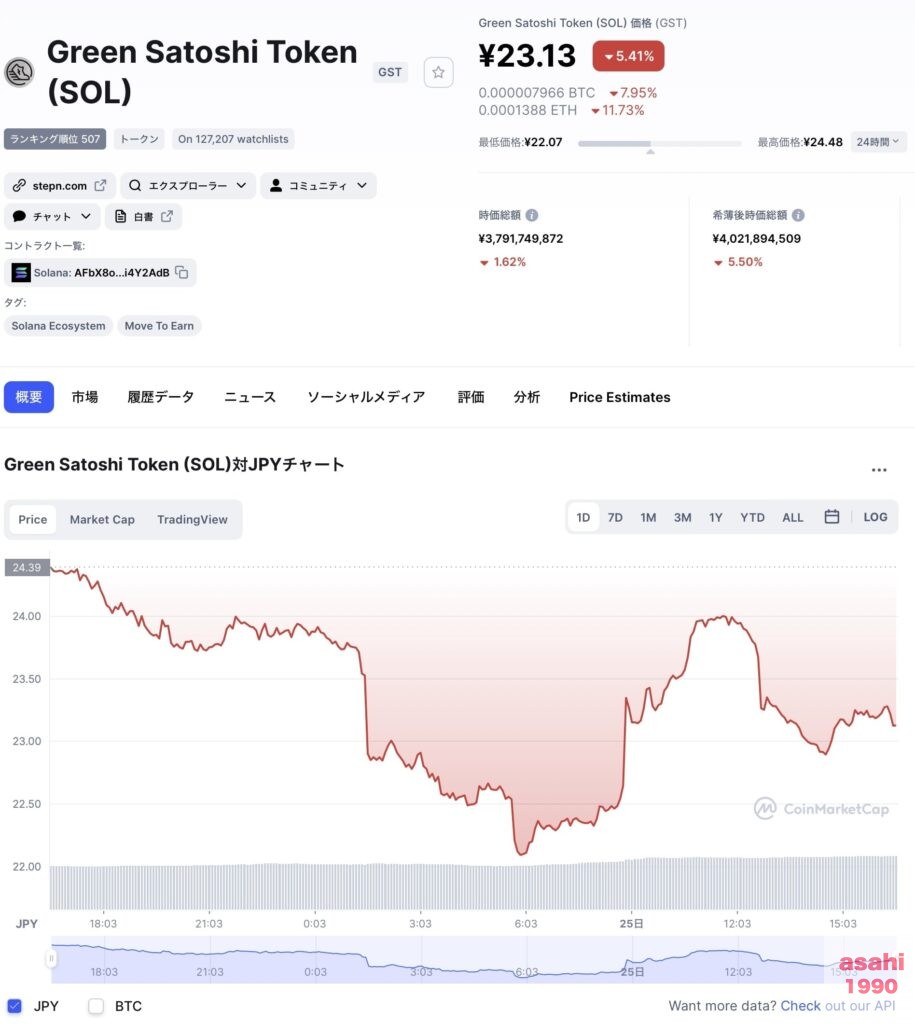Image resolution: width=915 pixels, height=1024 pixels.
Task: Show the TradingView chart
Action: 192,519
